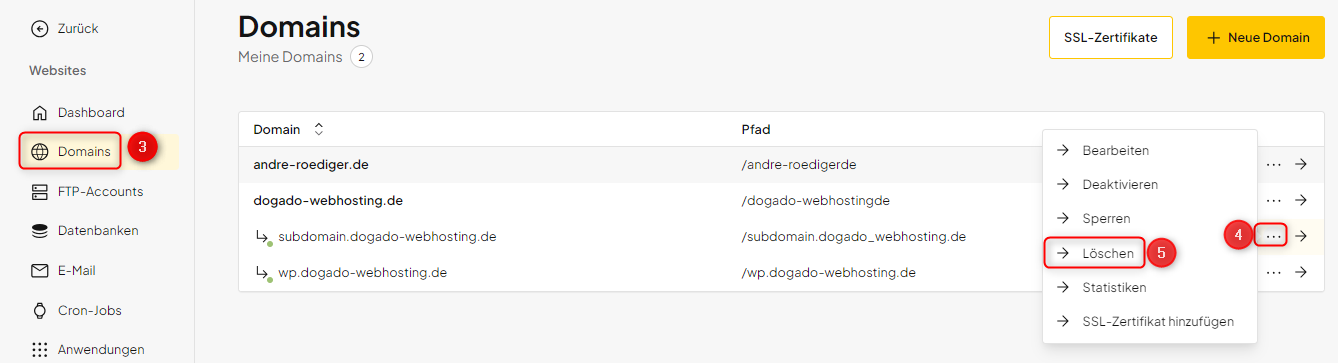Sort the table by Domain column

(x=319, y=129)
